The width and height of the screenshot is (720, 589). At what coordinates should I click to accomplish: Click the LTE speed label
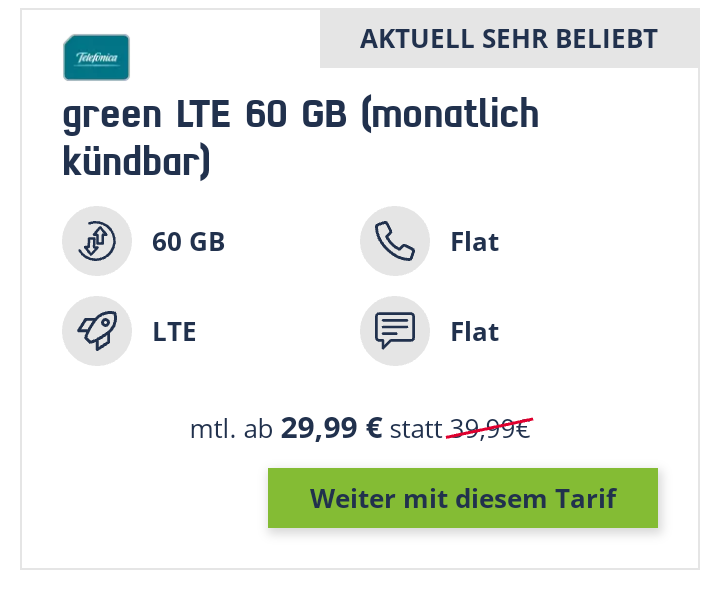(174, 331)
